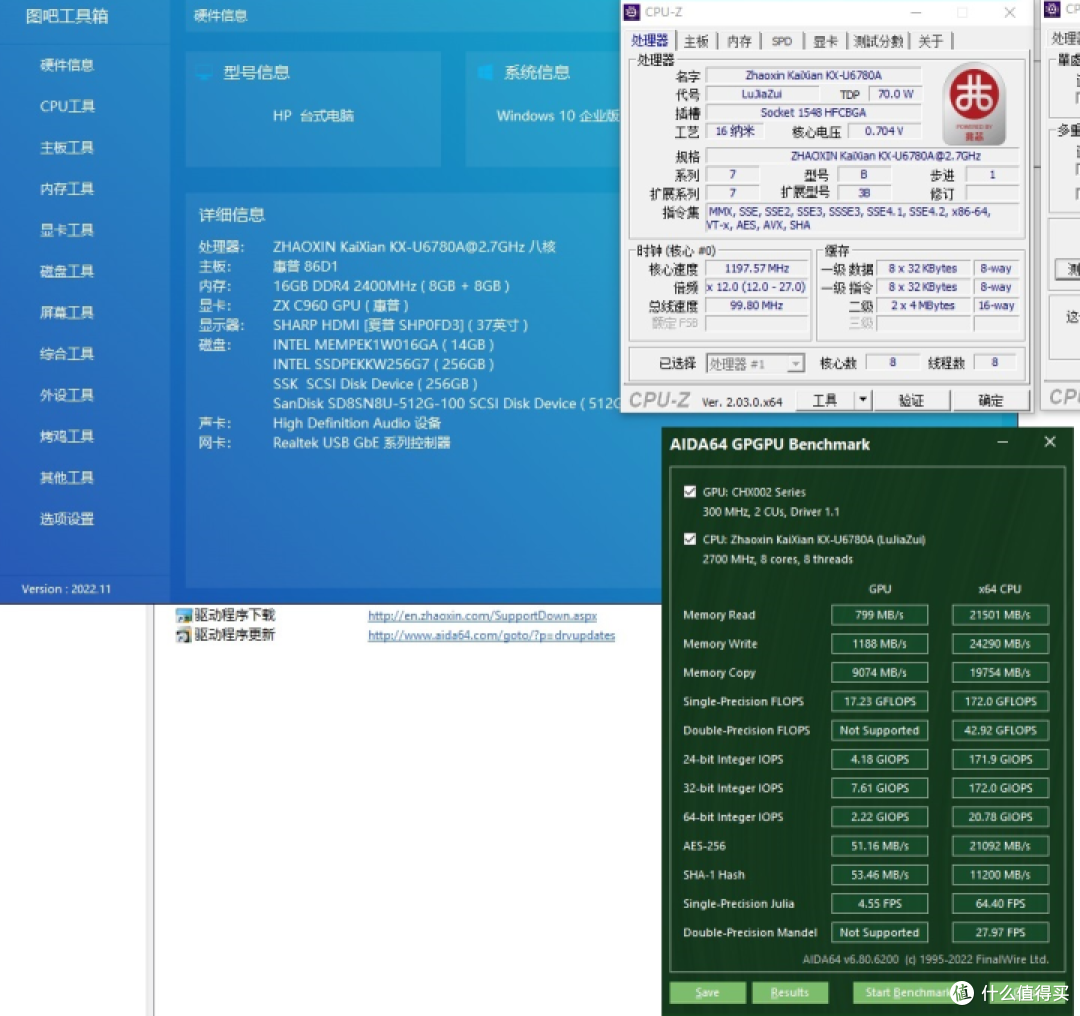Image resolution: width=1080 pixels, height=1016 pixels.
Task: Select CPU工具 in the sidebar
Action: point(67,106)
